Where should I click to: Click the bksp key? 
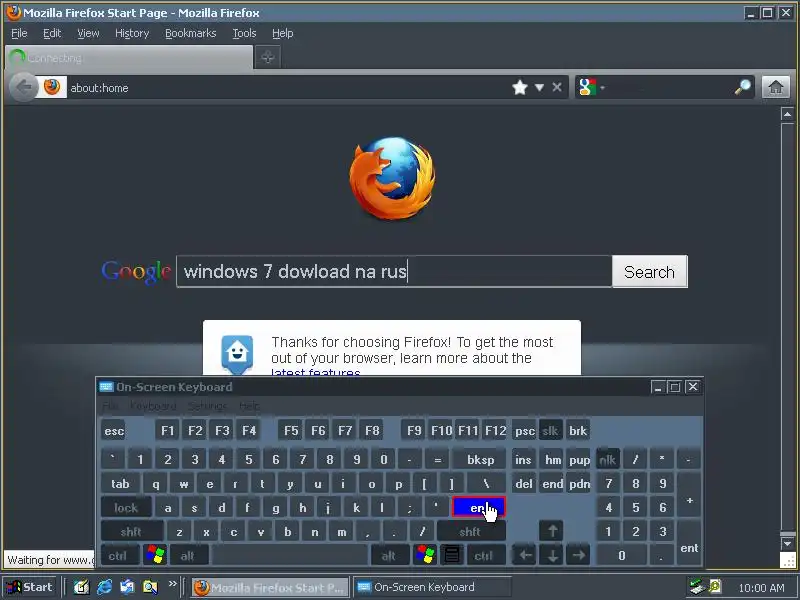tap(480, 460)
